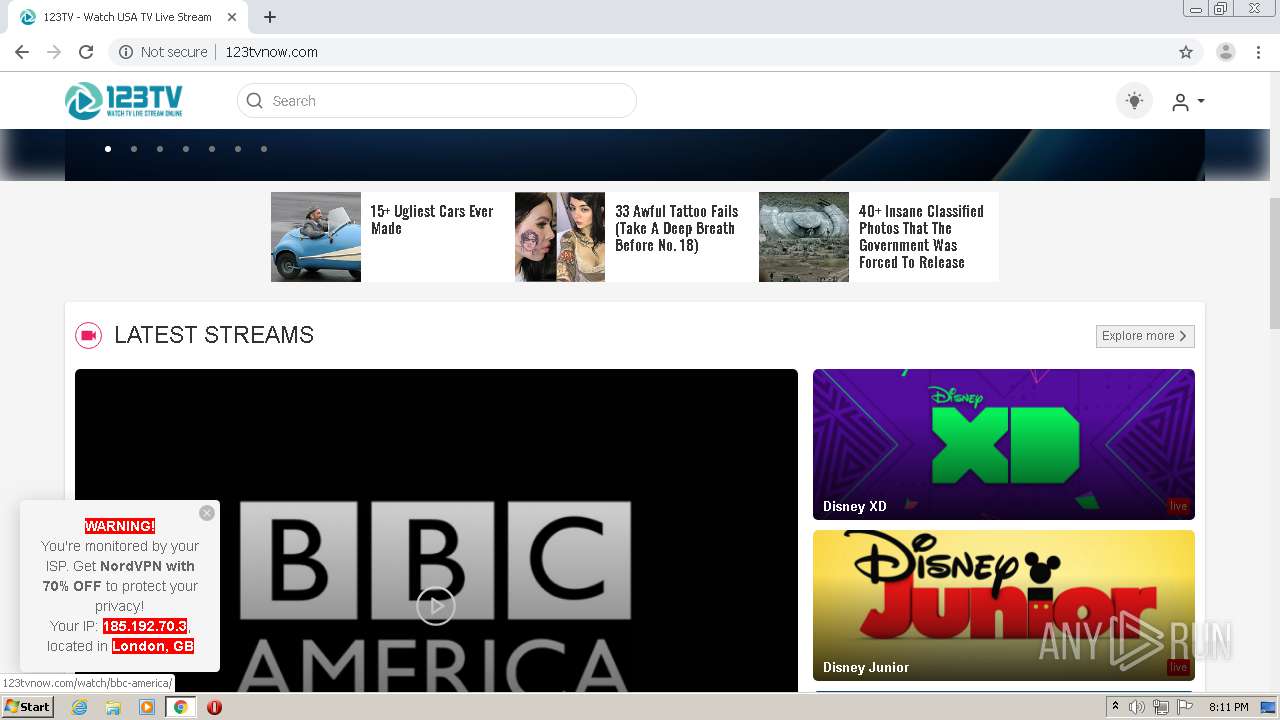This screenshot has height=720, width=1280.
Task: Open the 15+ Ugliest Cars ad thumbnail
Action: (x=316, y=237)
